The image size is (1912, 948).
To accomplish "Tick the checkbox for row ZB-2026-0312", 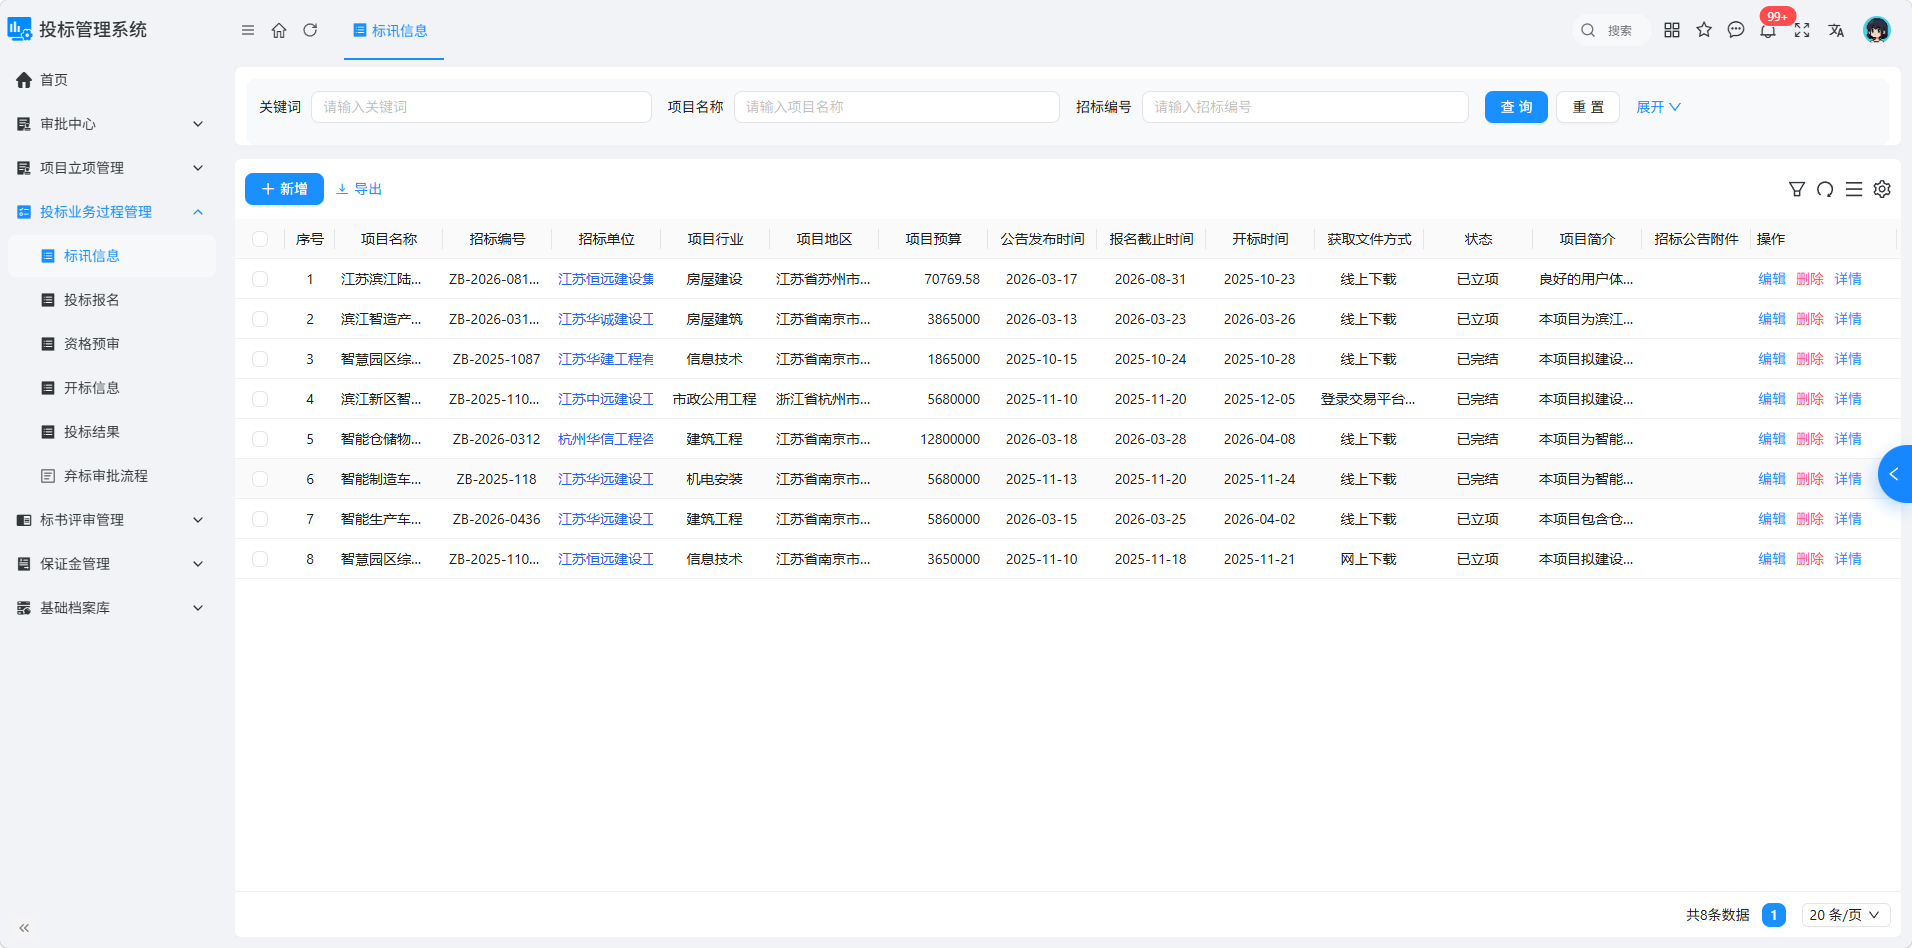I will click(260, 439).
